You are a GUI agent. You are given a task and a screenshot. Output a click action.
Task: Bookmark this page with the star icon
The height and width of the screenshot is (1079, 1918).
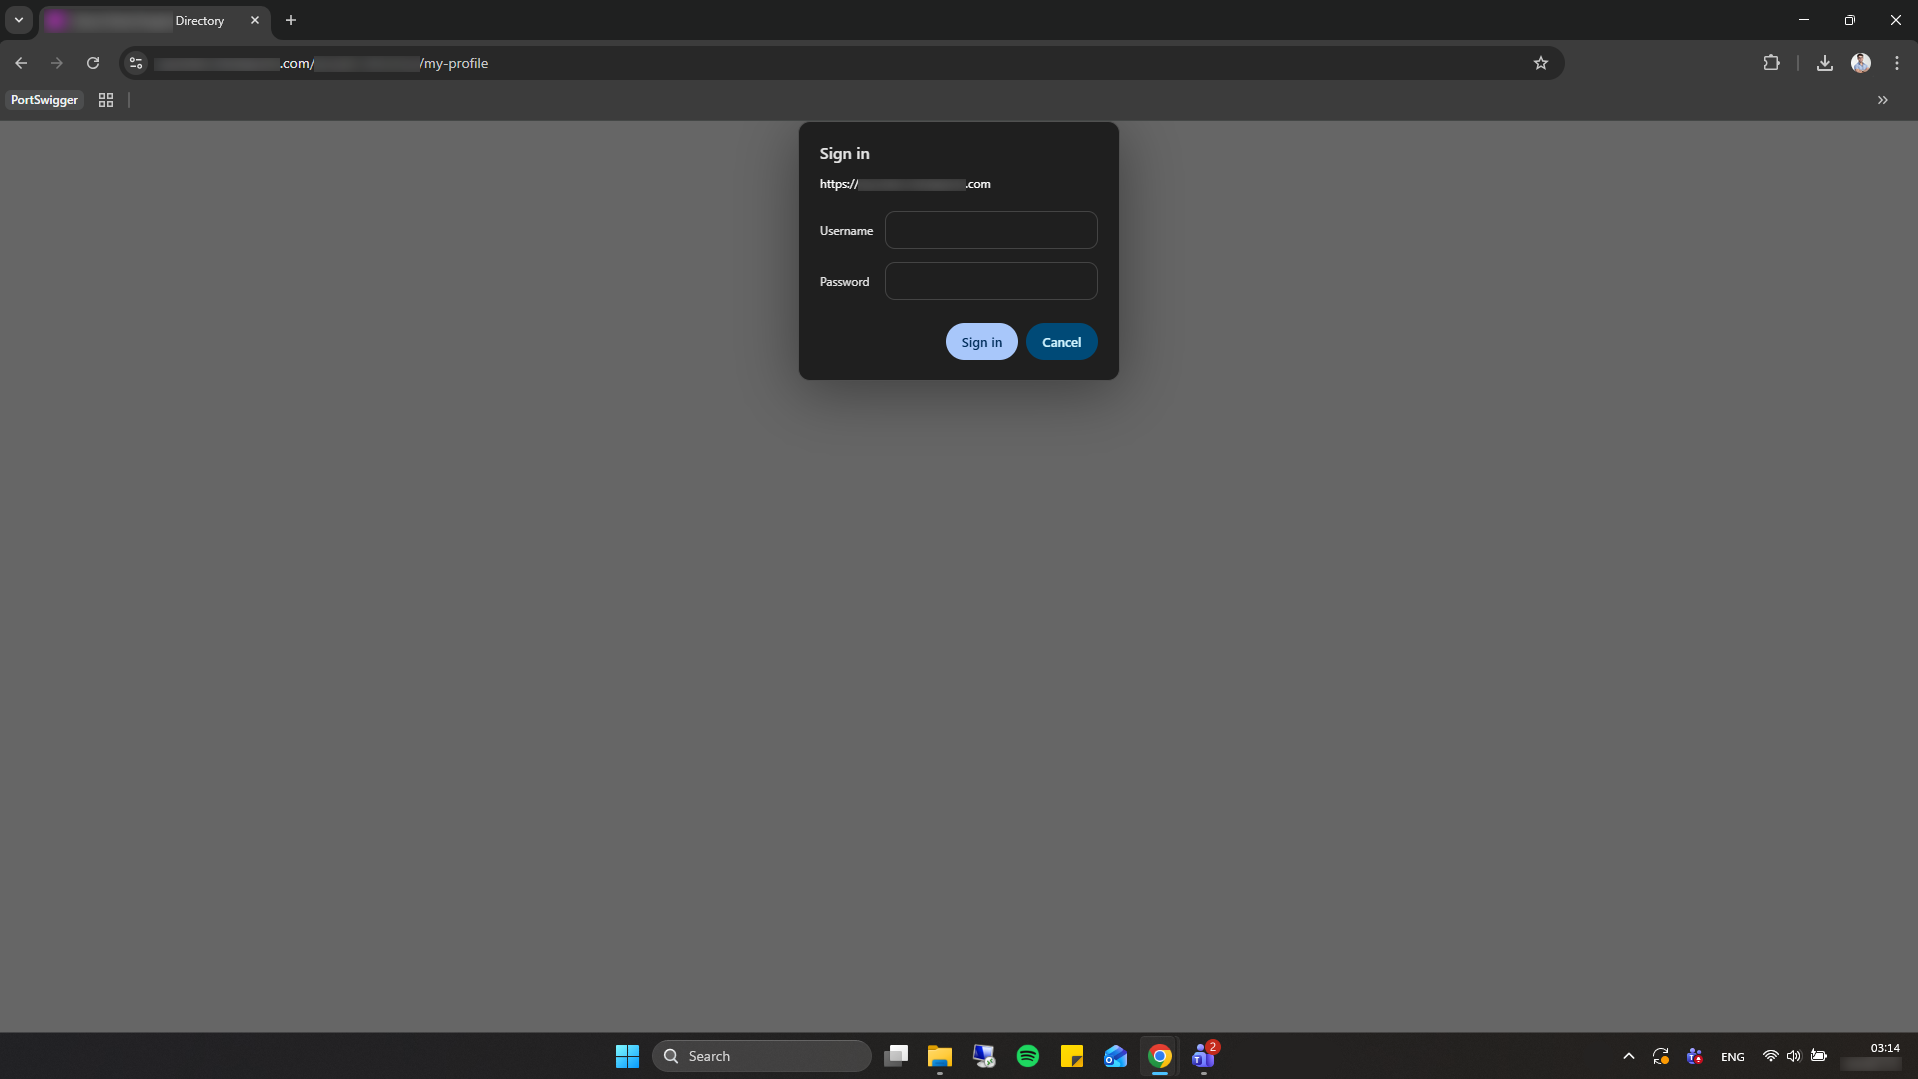click(x=1541, y=63)
